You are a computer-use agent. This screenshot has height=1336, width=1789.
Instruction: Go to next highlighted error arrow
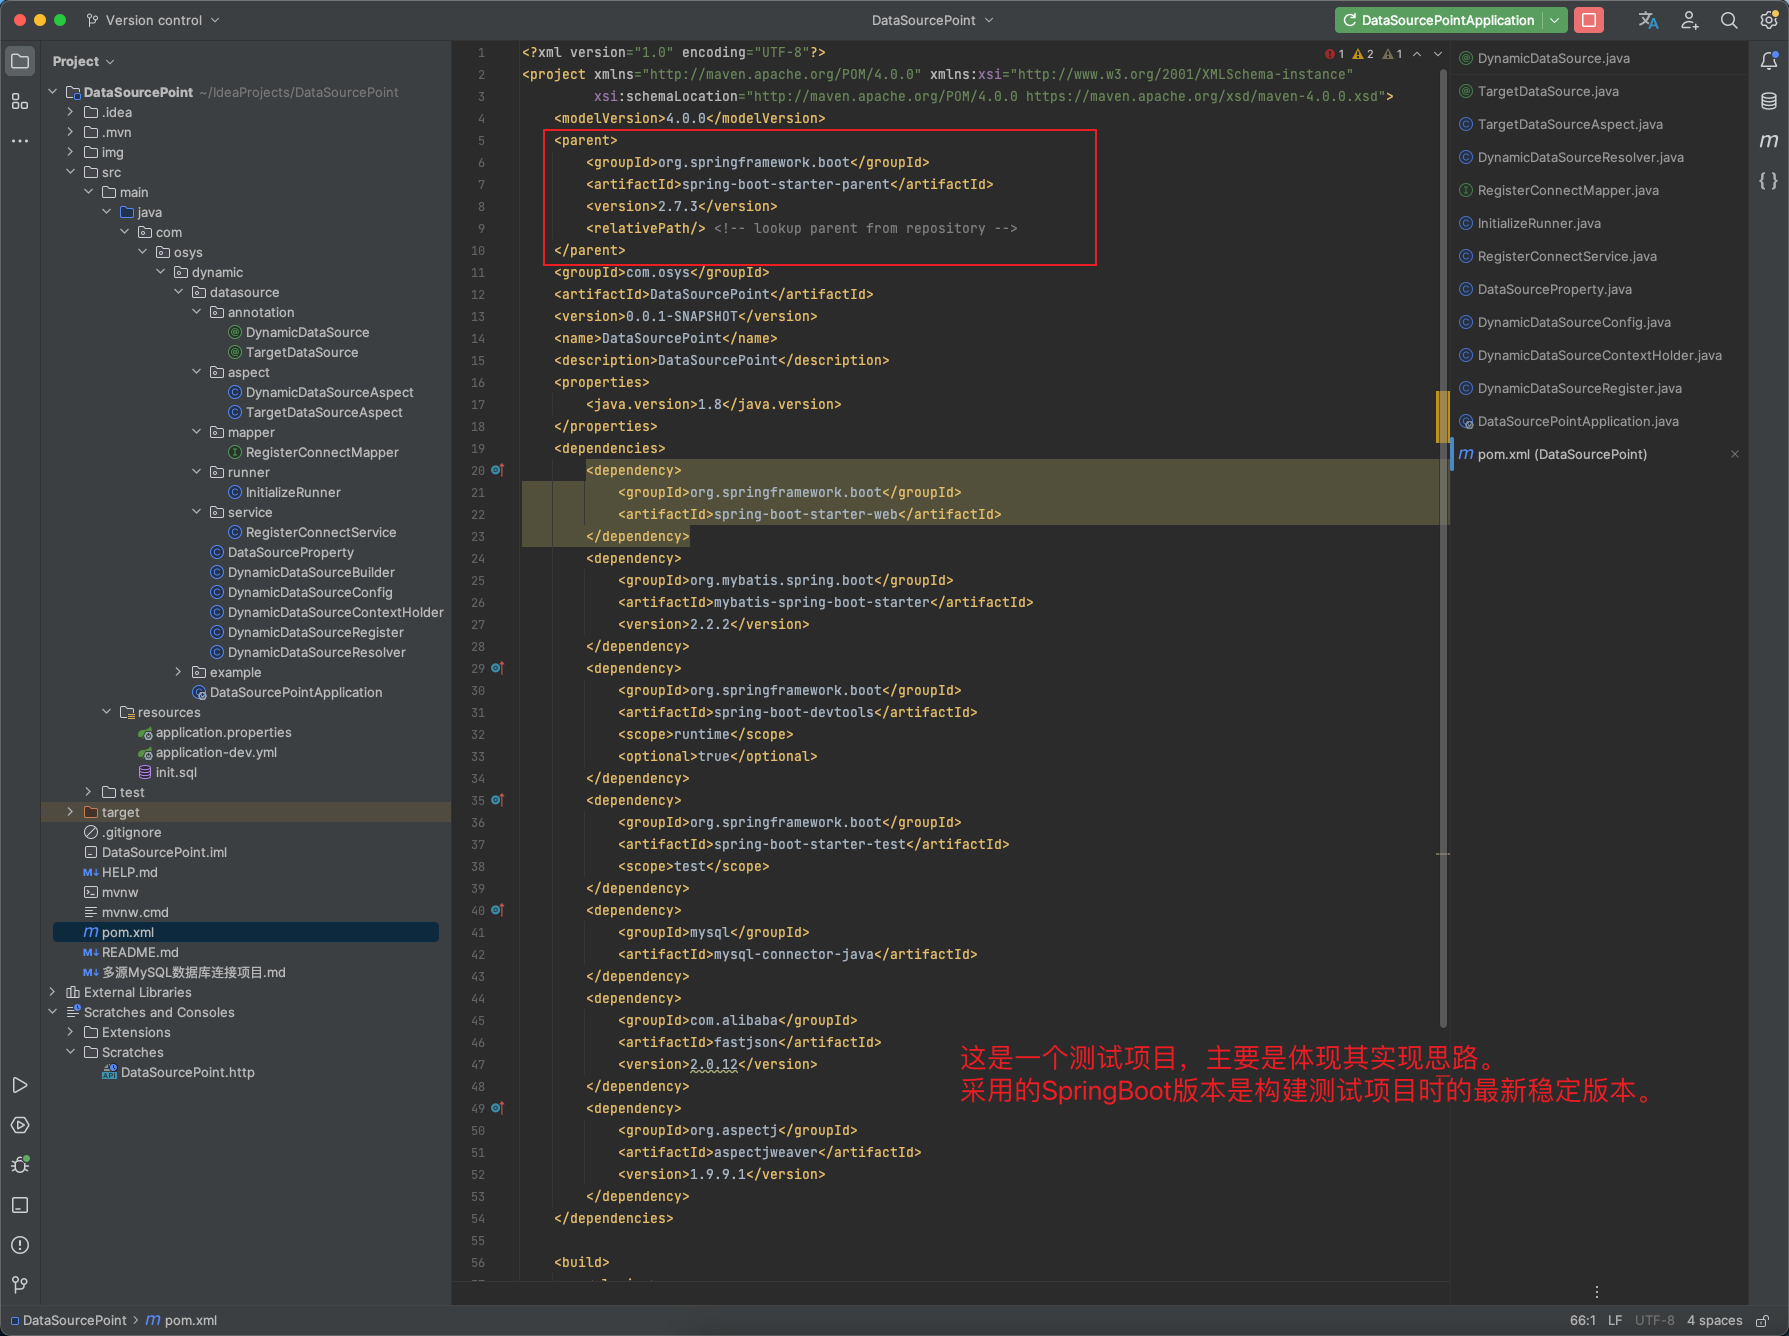(1438, 54)
